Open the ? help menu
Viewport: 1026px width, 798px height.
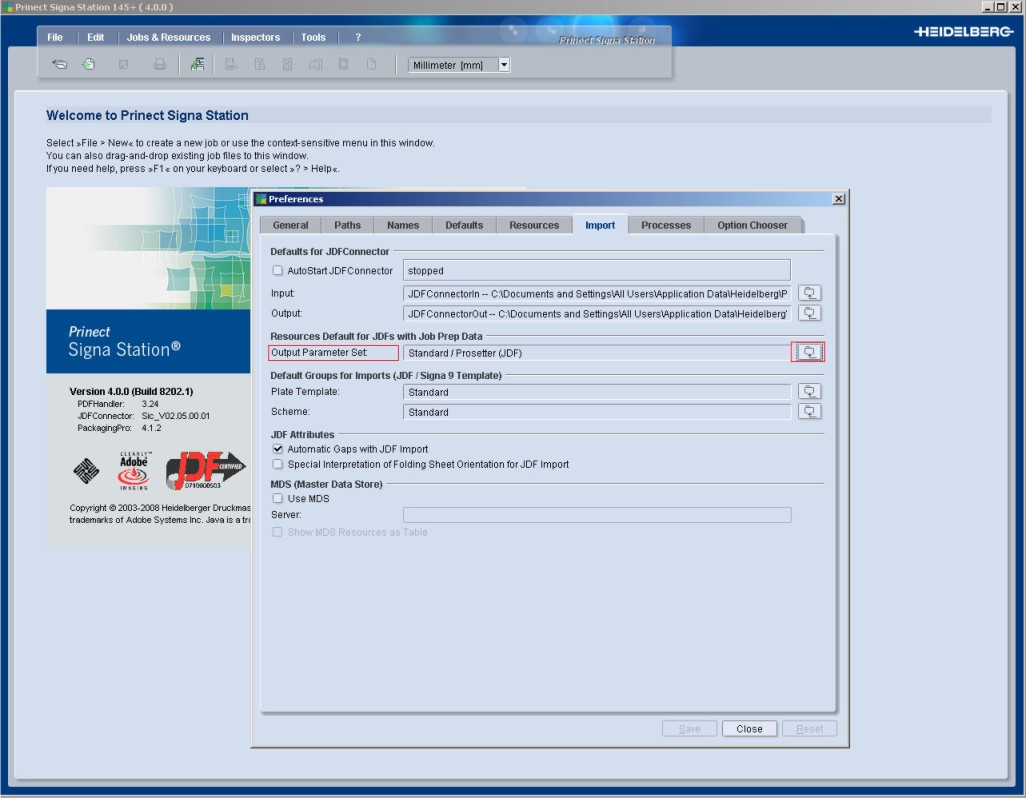coord(358,37)
